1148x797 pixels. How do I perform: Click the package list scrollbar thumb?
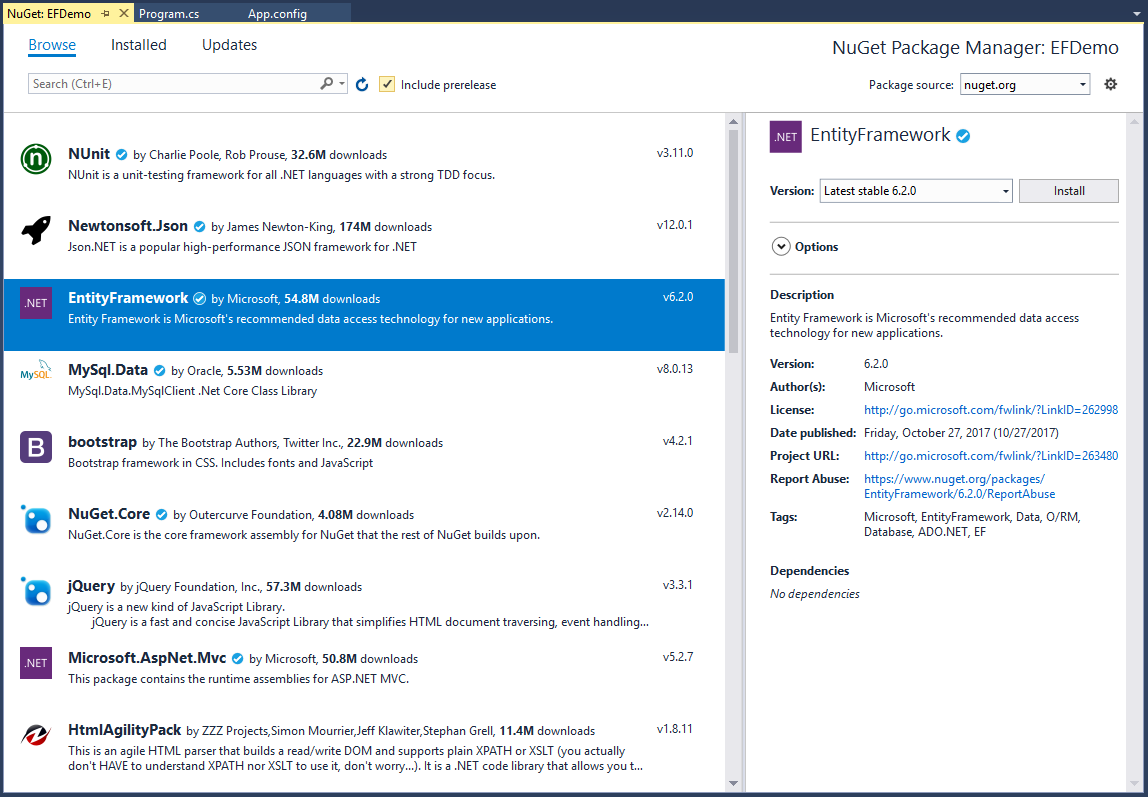[734, 242]
